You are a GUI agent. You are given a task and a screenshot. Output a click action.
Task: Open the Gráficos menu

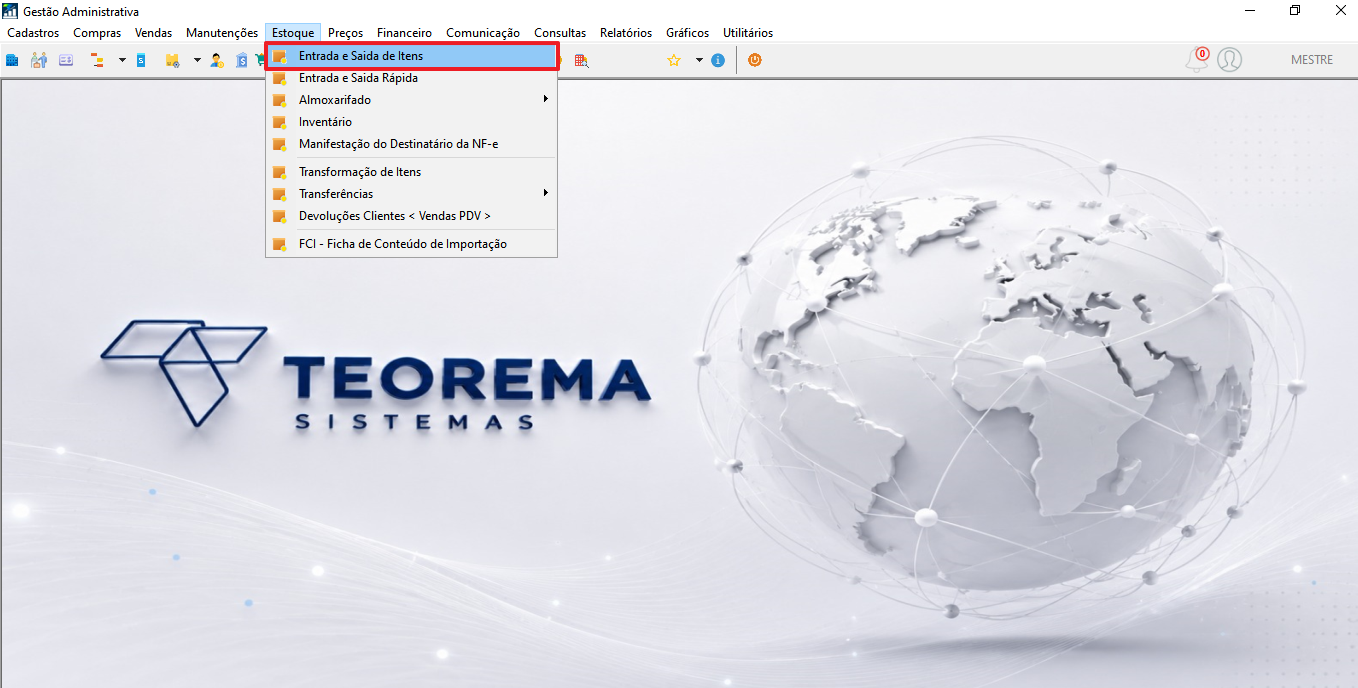pyautogui.click(x=688, y=33)
